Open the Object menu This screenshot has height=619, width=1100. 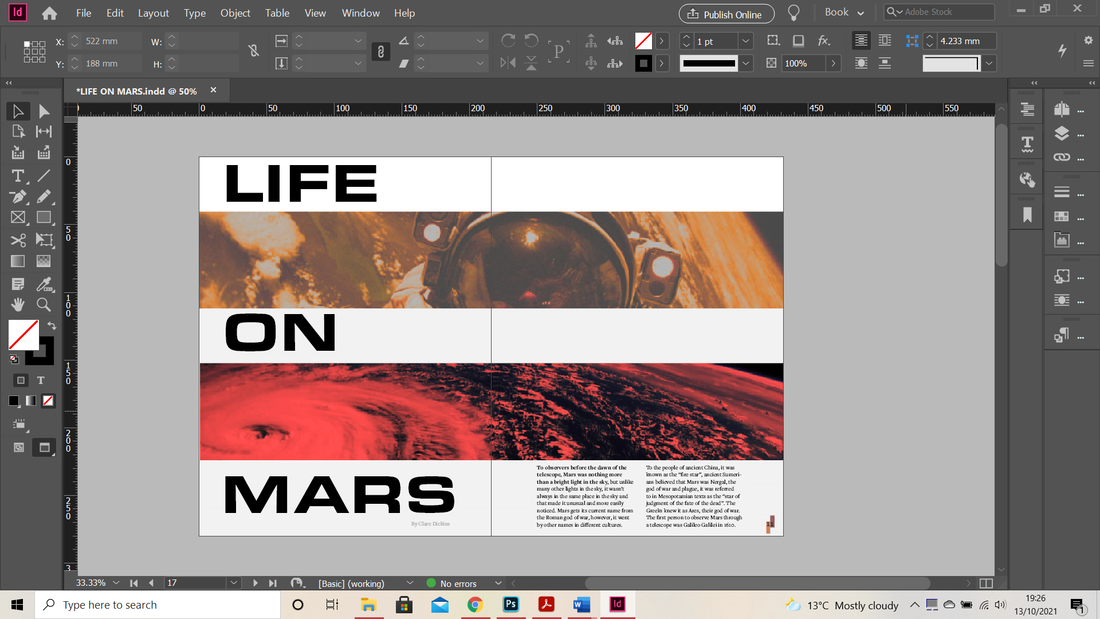tap(235, 13)
